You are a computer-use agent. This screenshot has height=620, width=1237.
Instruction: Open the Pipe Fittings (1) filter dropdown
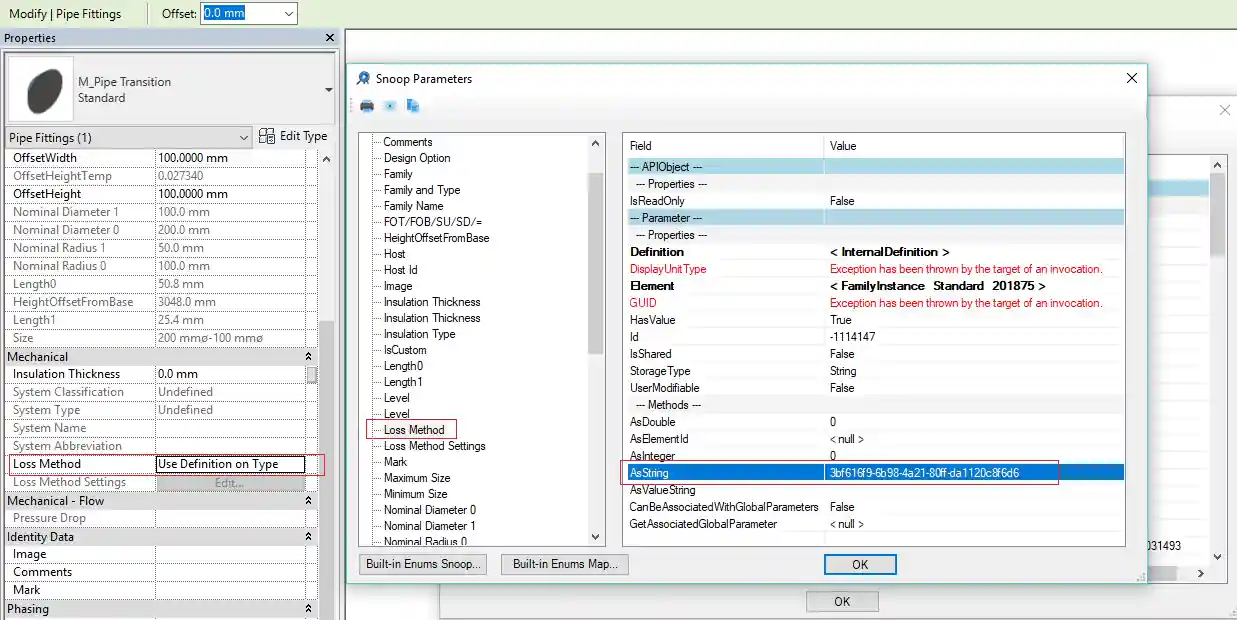[x=244, y=138]
